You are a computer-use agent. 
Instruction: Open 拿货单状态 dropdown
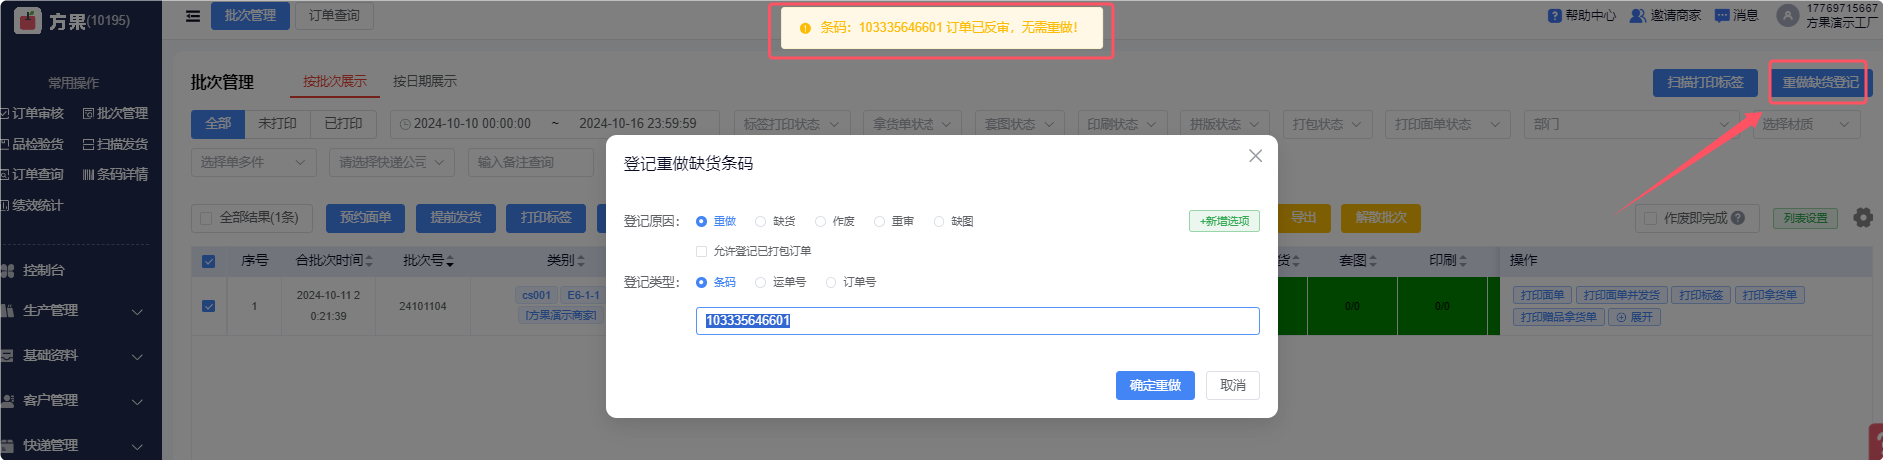click(912, 124)
